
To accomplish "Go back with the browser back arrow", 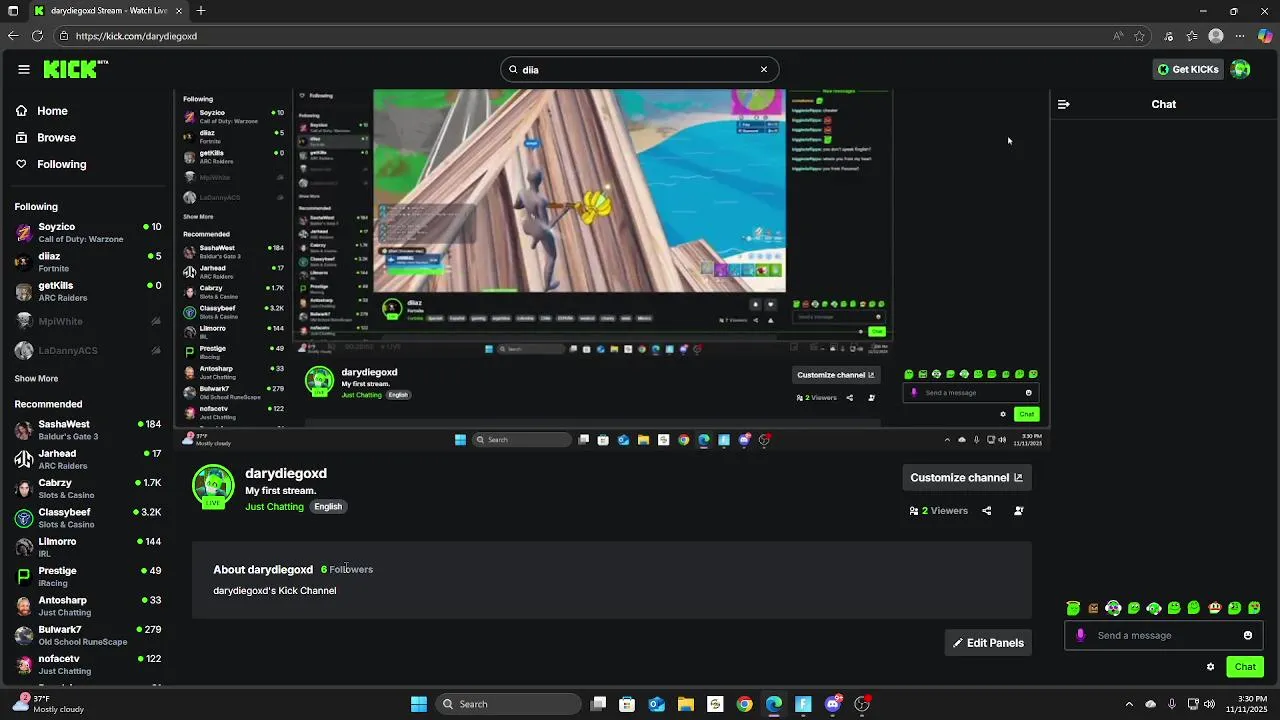I will [x=13, y=36].
